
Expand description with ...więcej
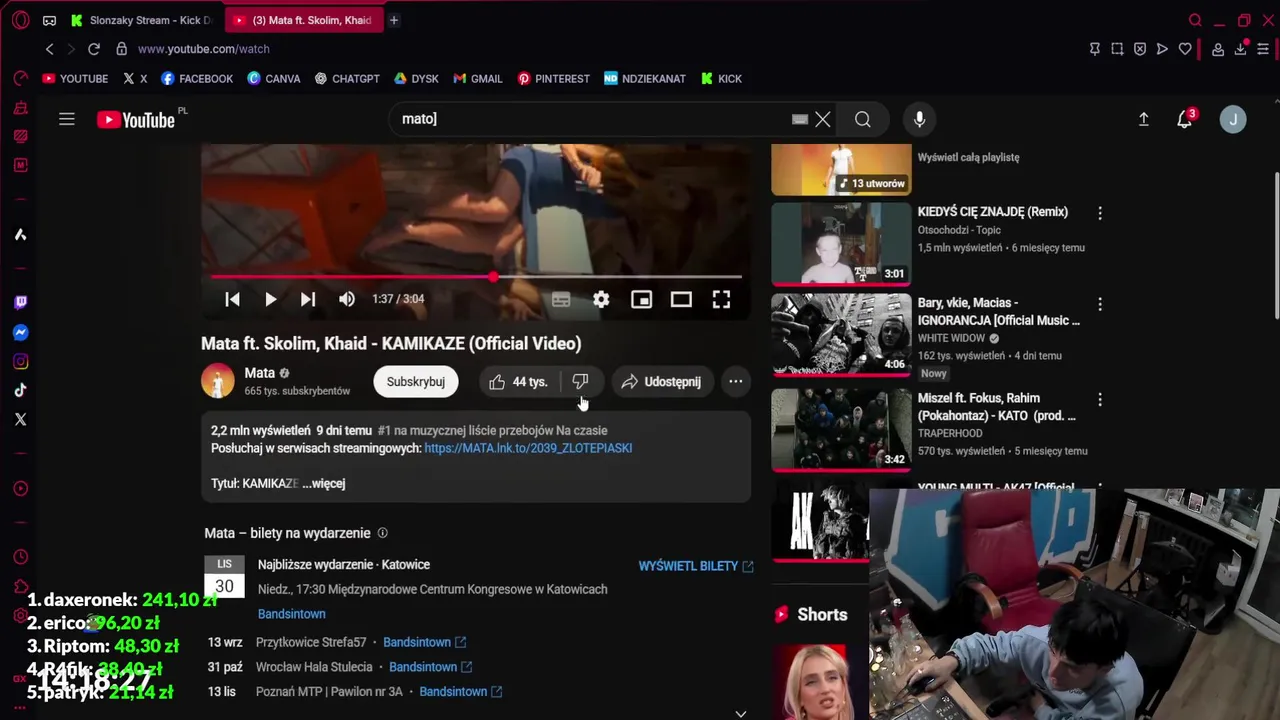(x=324, y=484)
